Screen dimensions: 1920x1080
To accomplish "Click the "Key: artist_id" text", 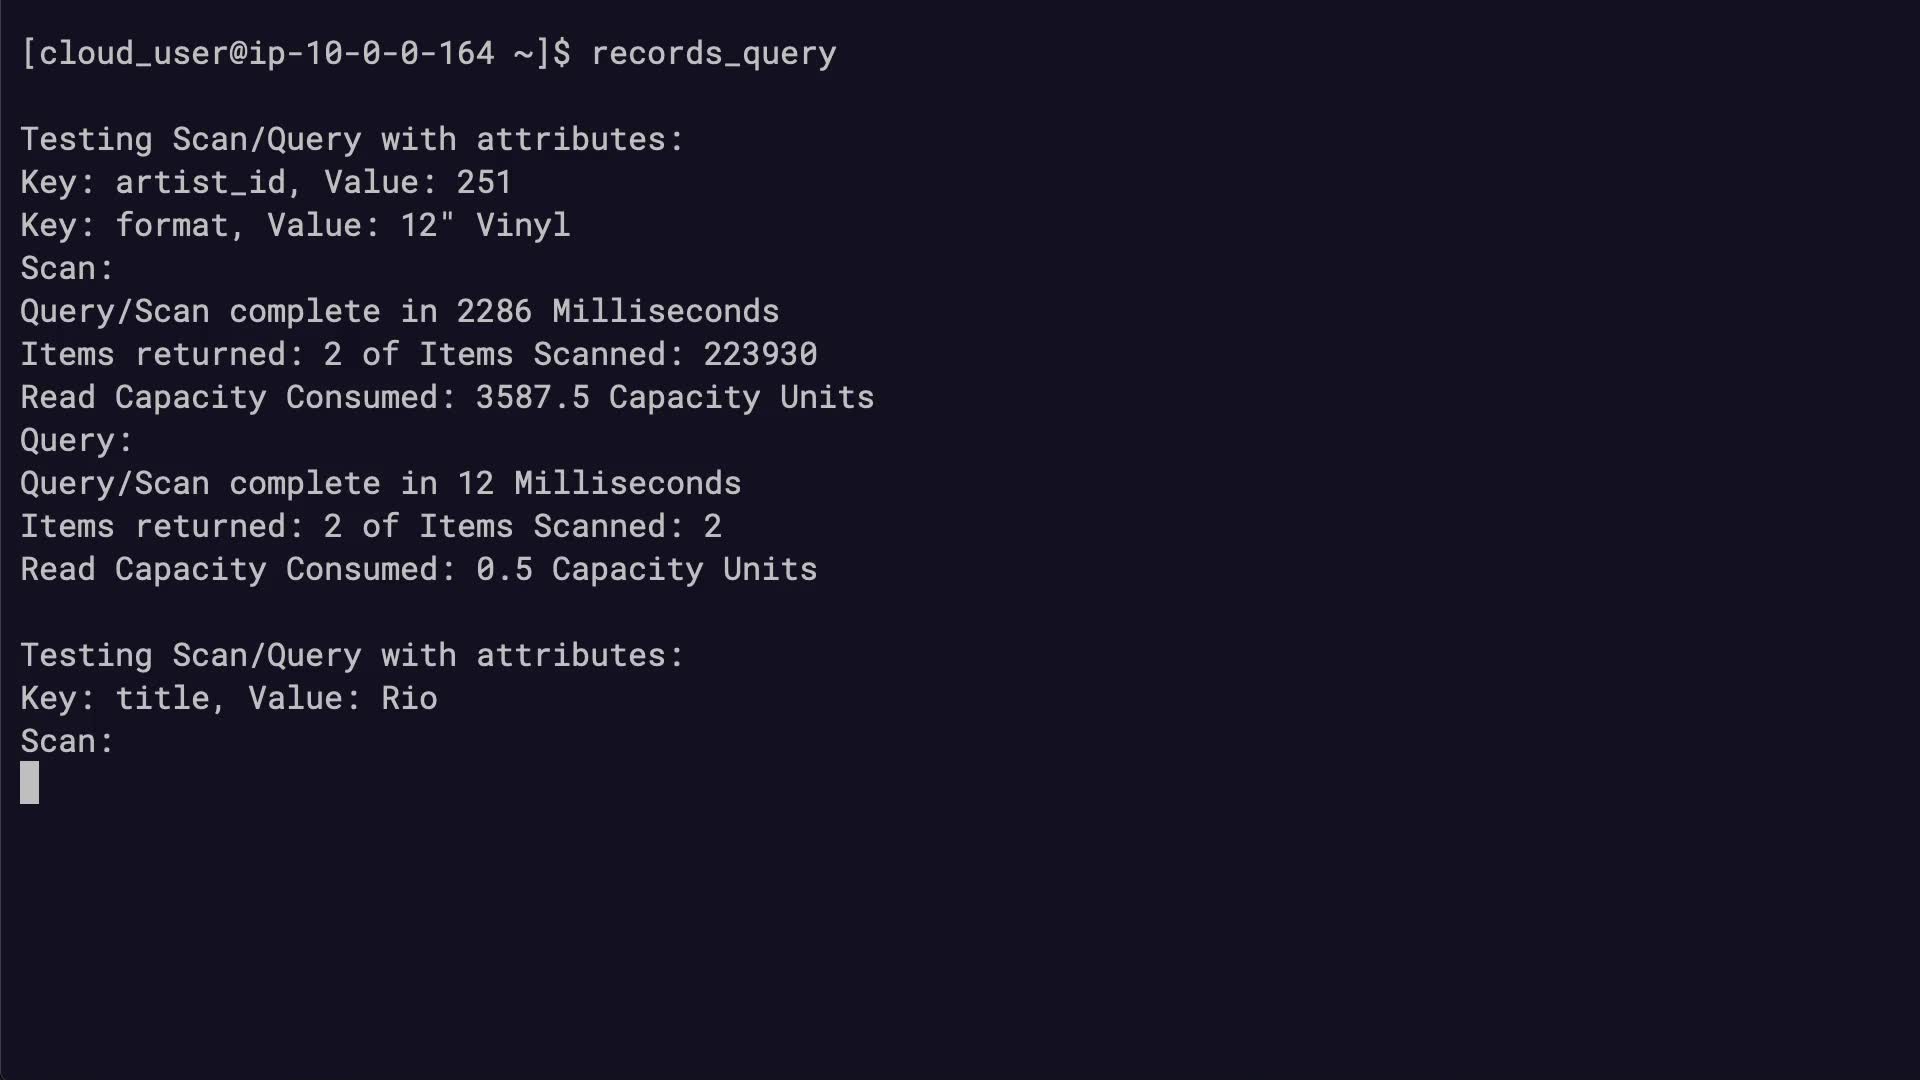I will 153,182.
